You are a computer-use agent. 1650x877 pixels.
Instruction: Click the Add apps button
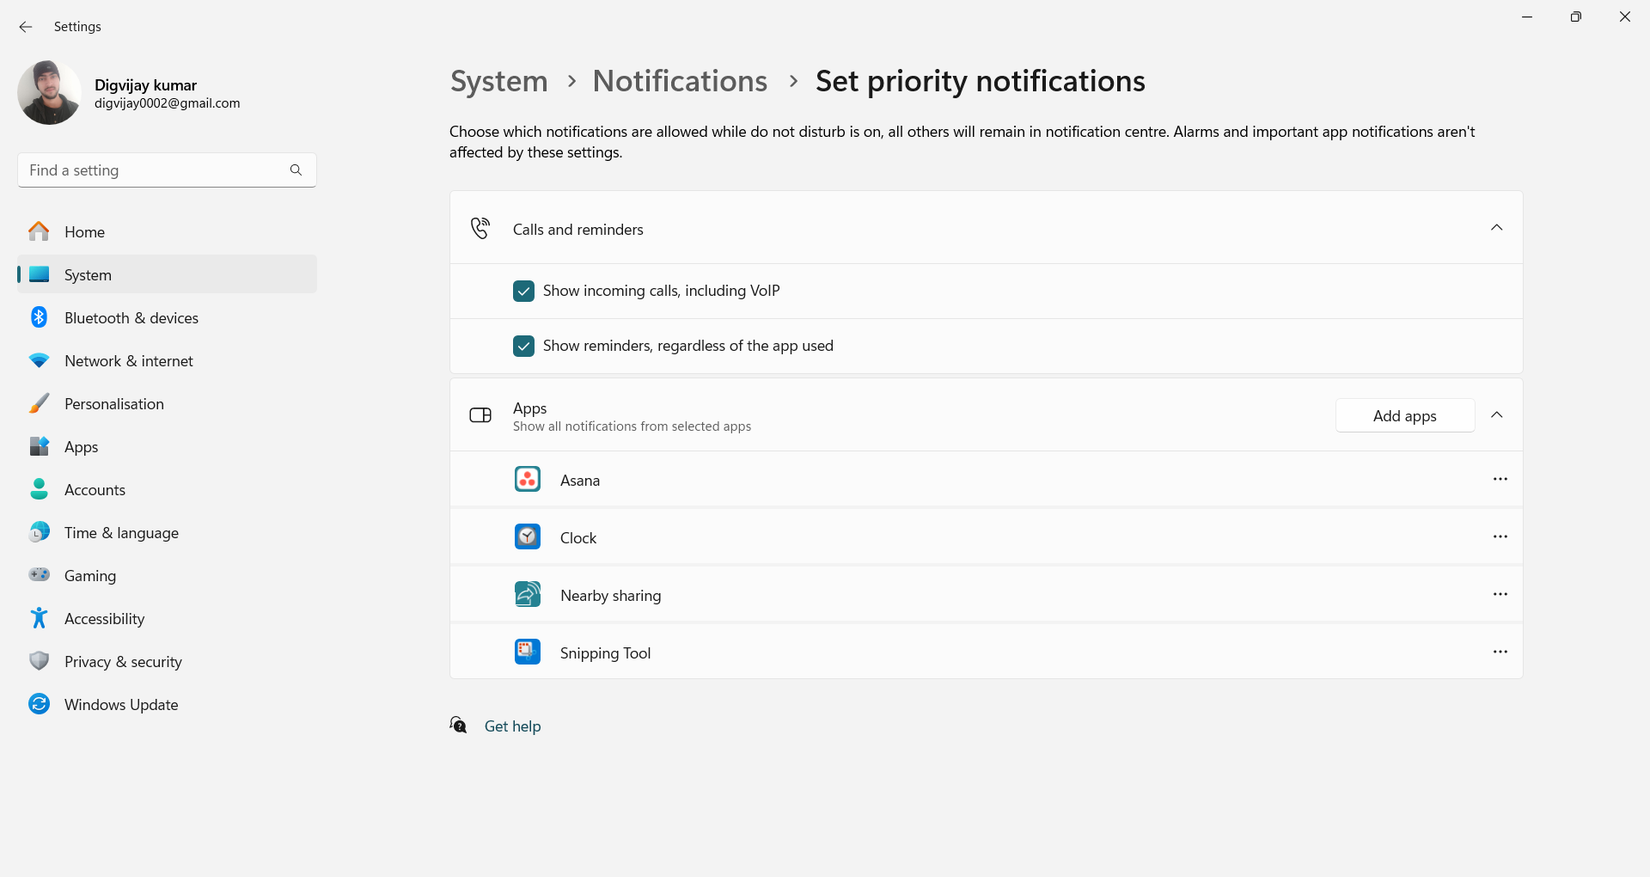click(x=1404, y=416)
